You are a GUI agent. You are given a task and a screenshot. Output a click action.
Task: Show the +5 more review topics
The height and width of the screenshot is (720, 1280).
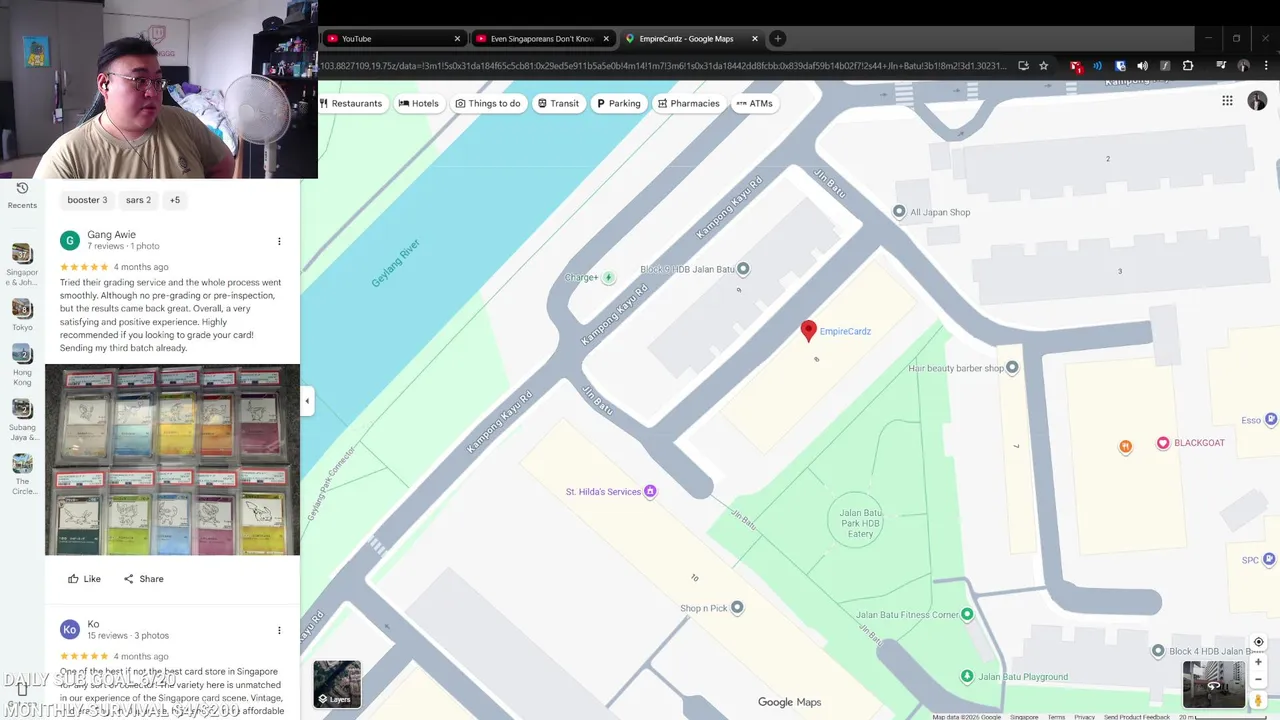coord(174,200)
